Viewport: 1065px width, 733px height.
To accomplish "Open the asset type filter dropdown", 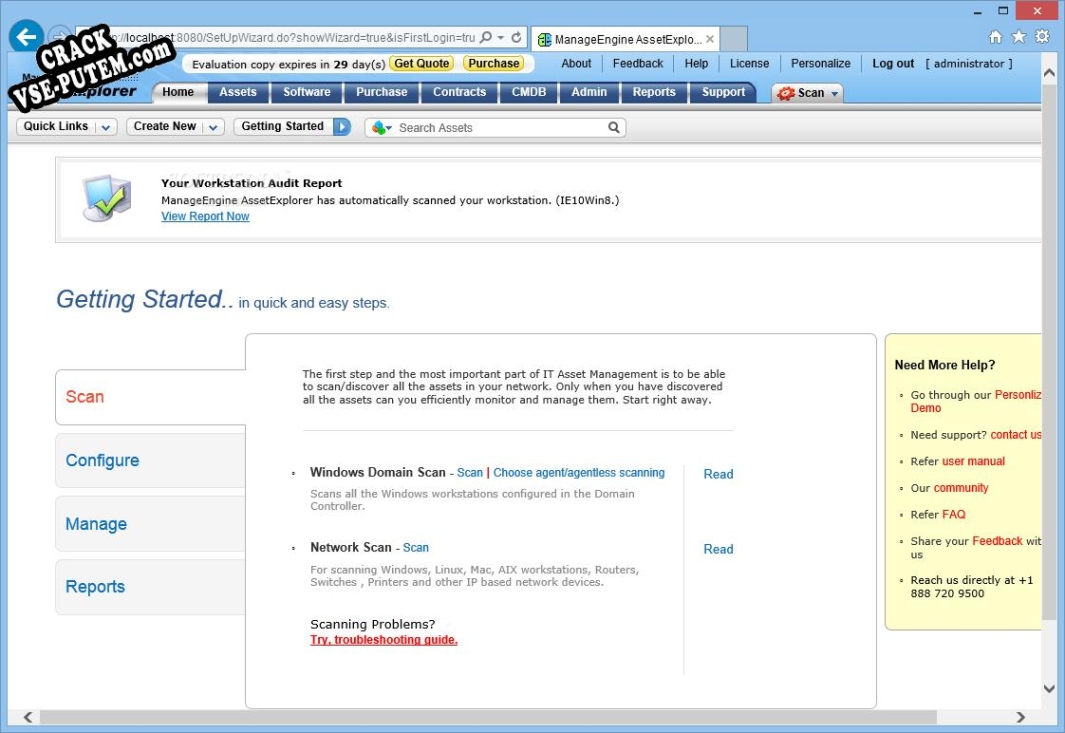I will click(x=382, y=127).
